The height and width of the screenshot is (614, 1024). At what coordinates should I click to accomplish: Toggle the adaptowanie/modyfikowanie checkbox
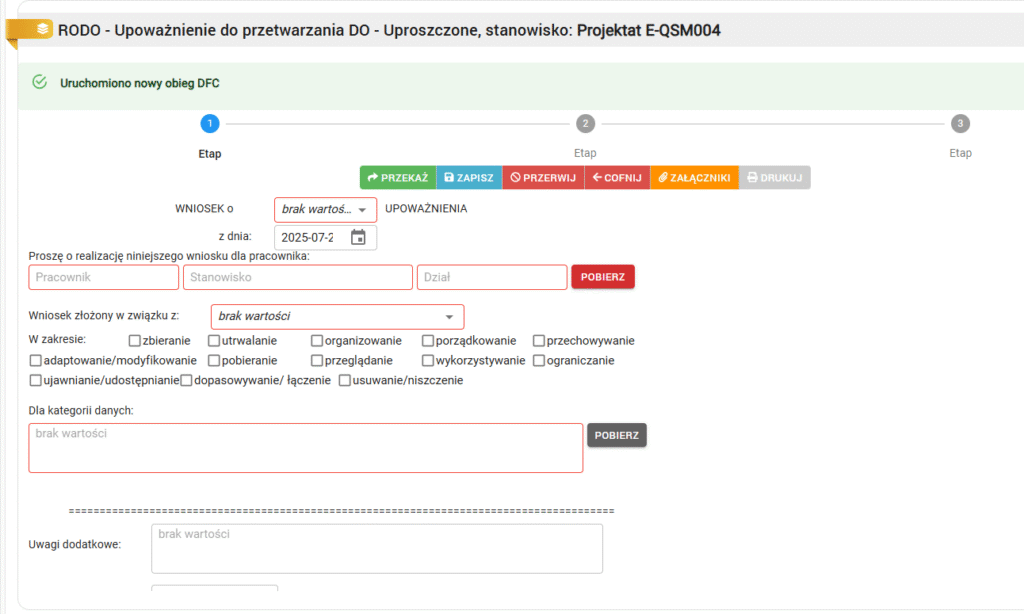37,360
